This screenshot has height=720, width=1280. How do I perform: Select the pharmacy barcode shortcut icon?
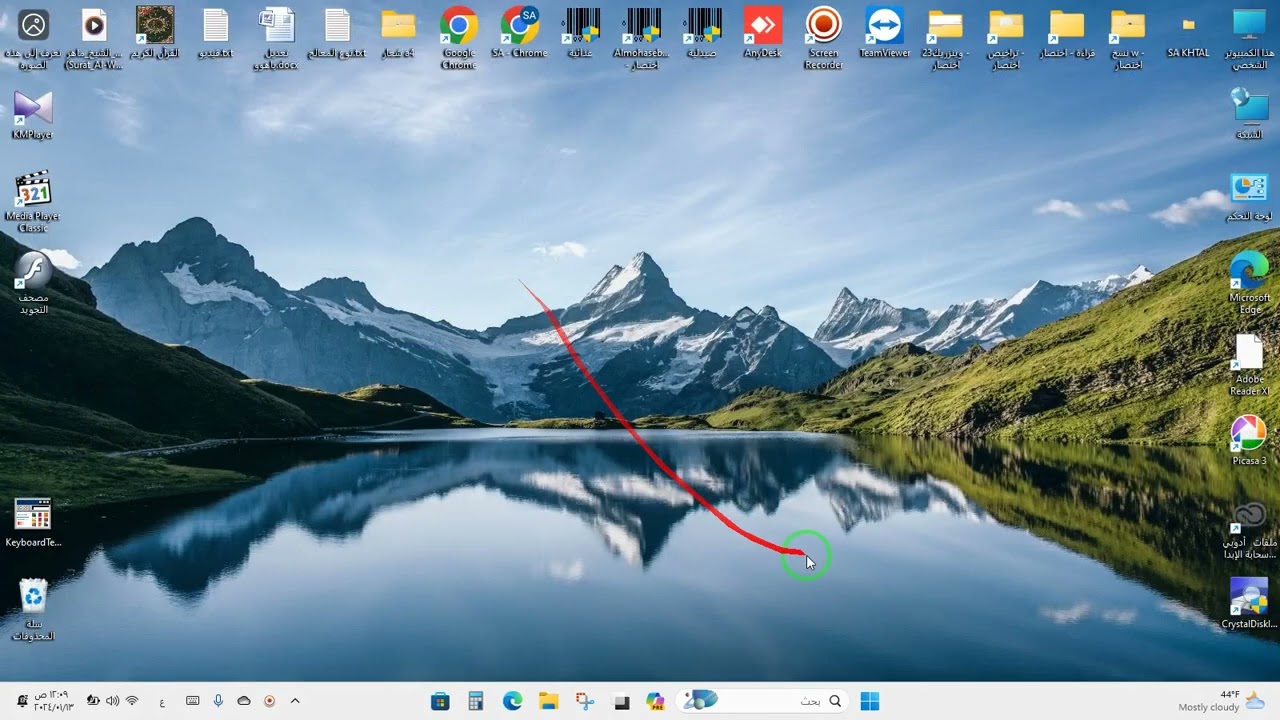pos(702,33)
